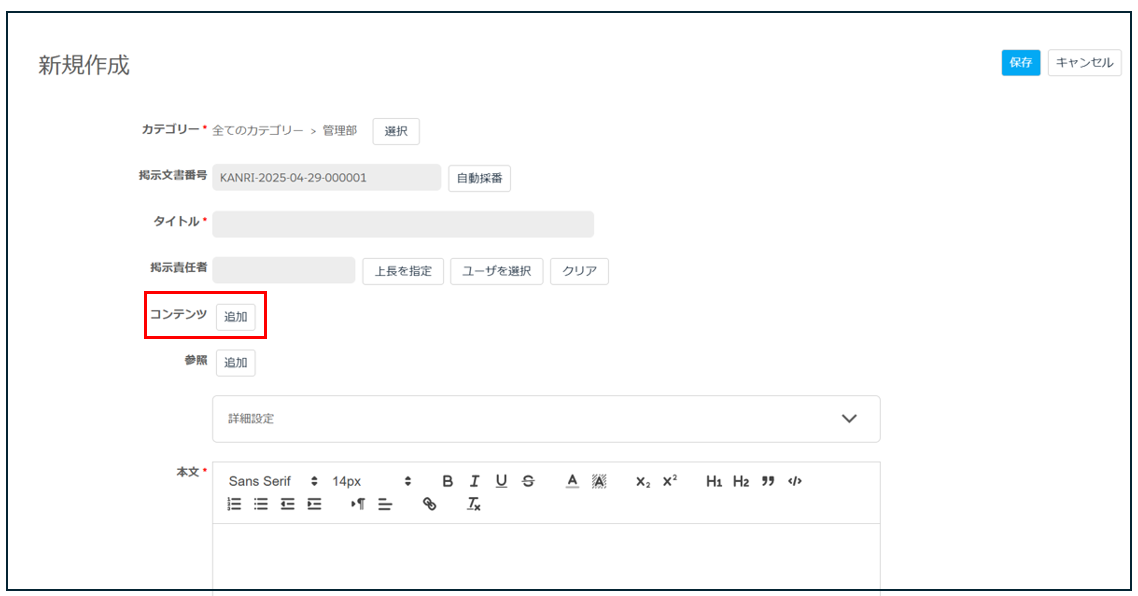
Task: Click the 自動採番 button
Action: point(479,178)
